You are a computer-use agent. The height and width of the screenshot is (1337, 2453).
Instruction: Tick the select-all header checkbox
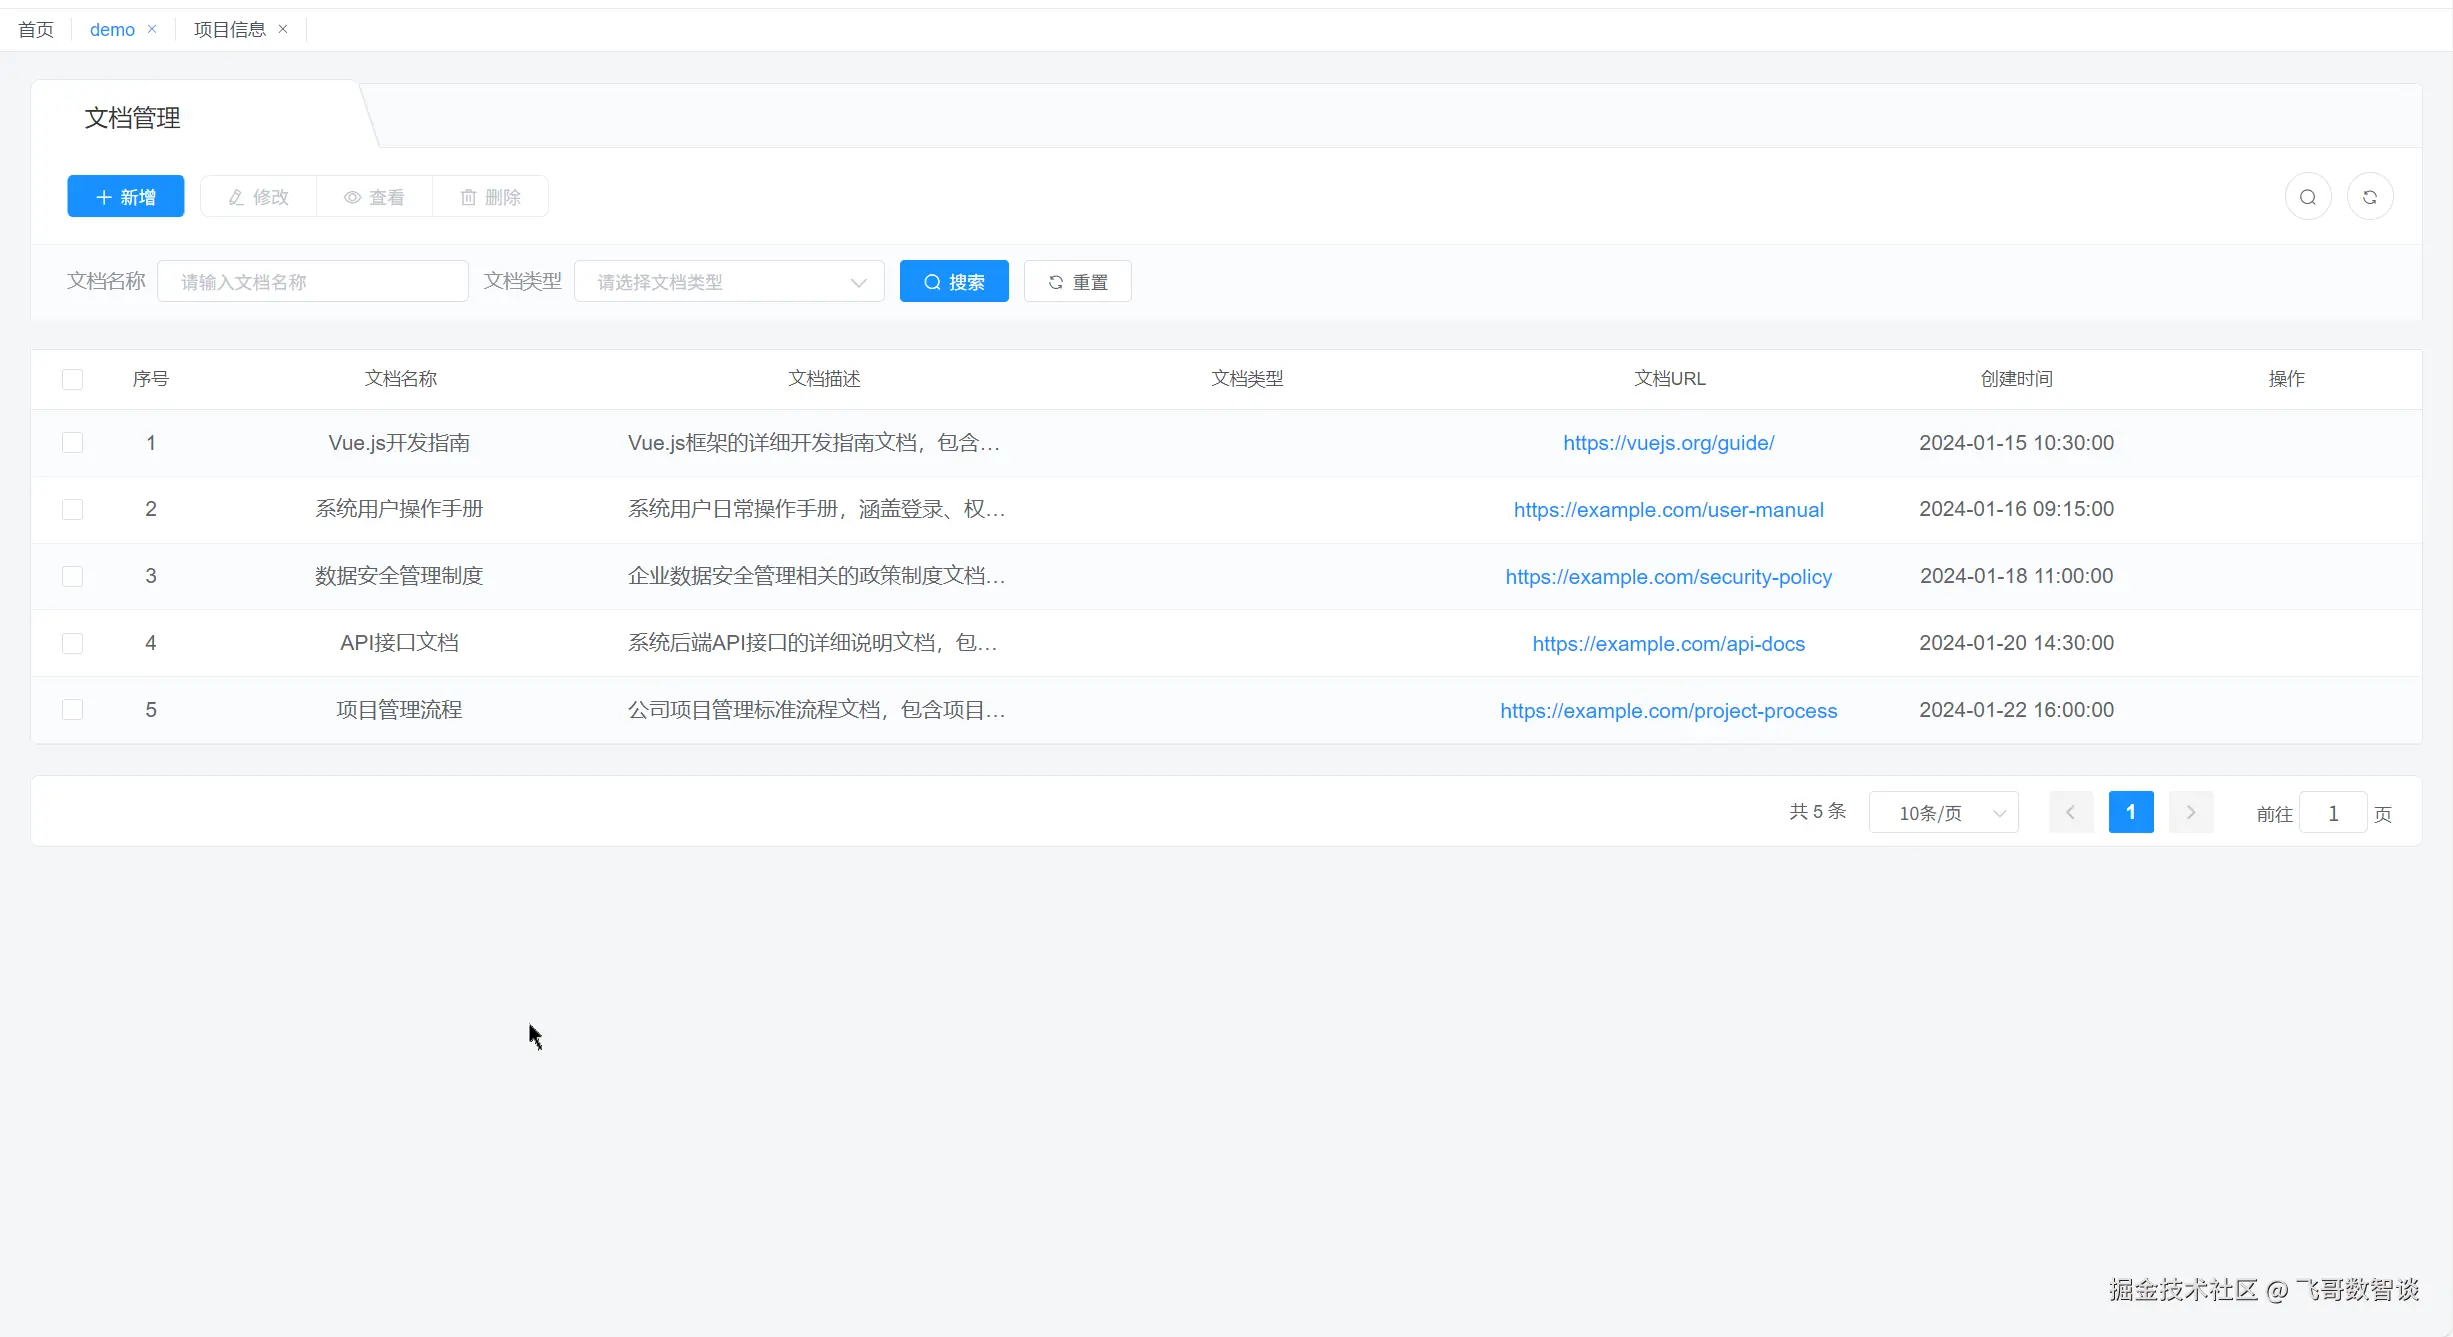point(72,379)
